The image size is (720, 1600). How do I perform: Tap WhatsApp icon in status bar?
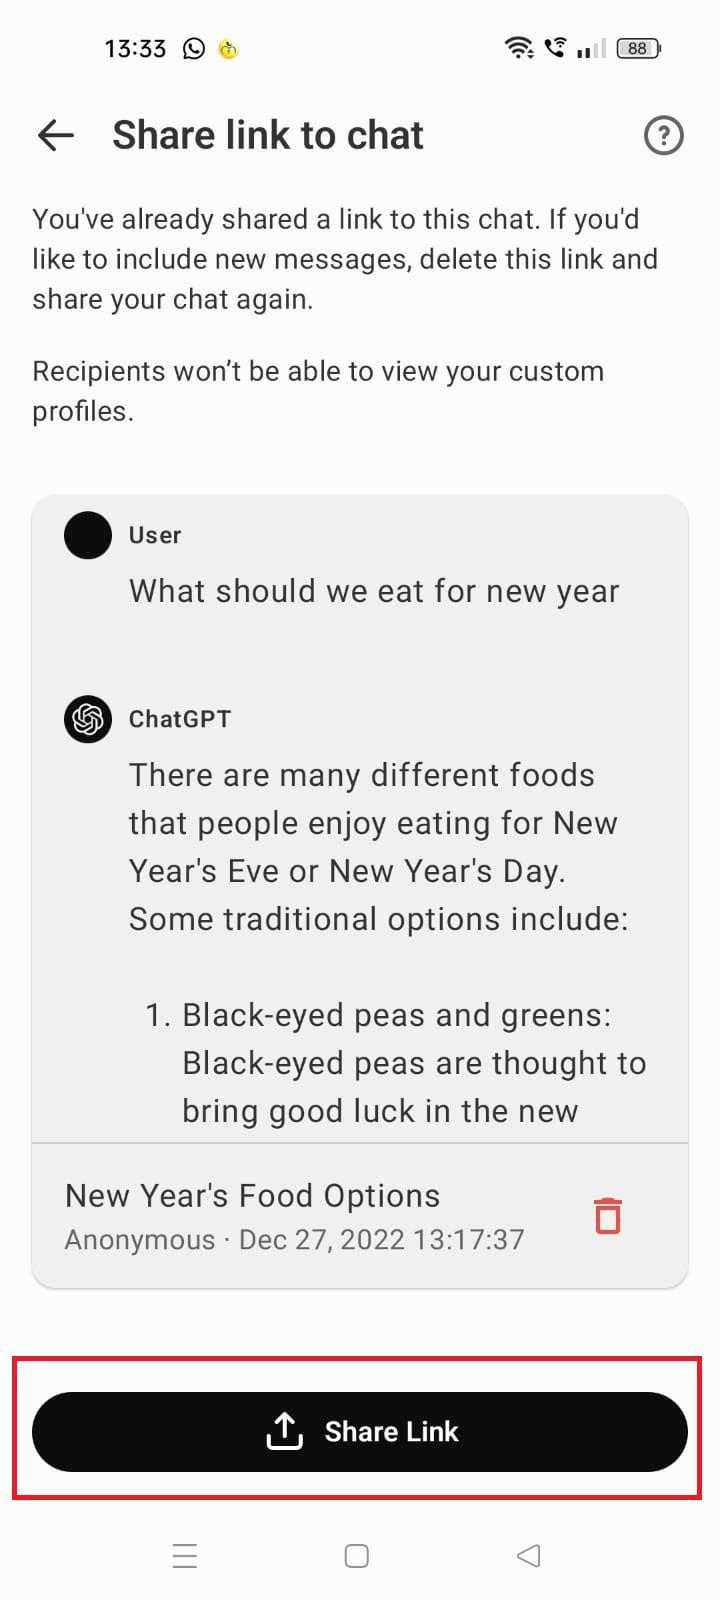[194, 48]
